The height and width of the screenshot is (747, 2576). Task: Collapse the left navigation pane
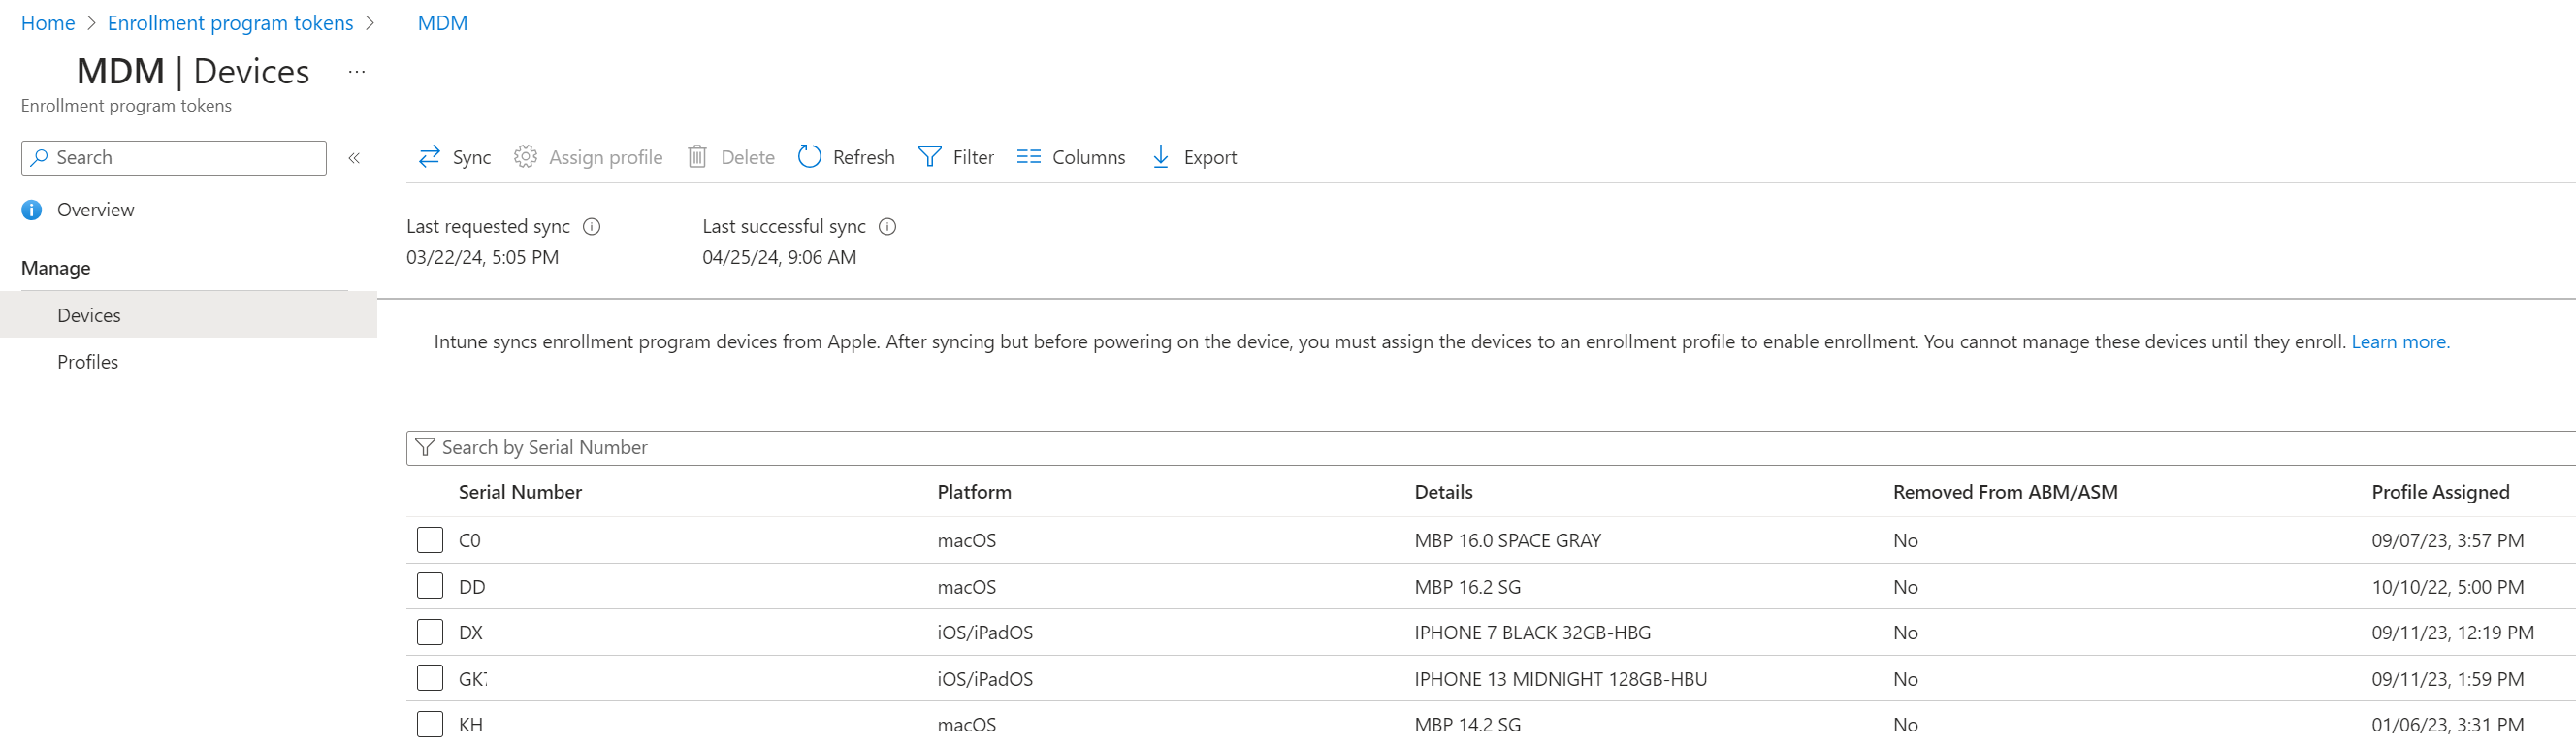tap(354, 158)
